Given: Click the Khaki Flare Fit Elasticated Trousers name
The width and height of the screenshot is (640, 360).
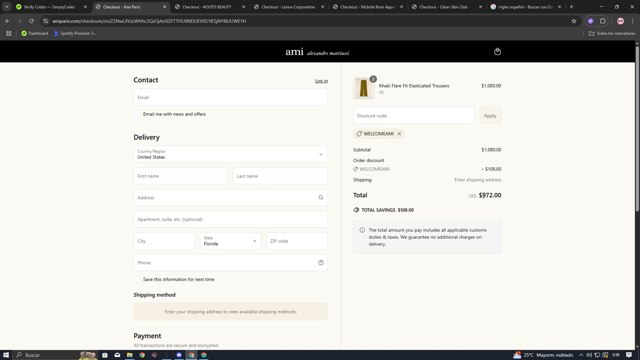Looking at the screenshot, I should tap(414, 86).
